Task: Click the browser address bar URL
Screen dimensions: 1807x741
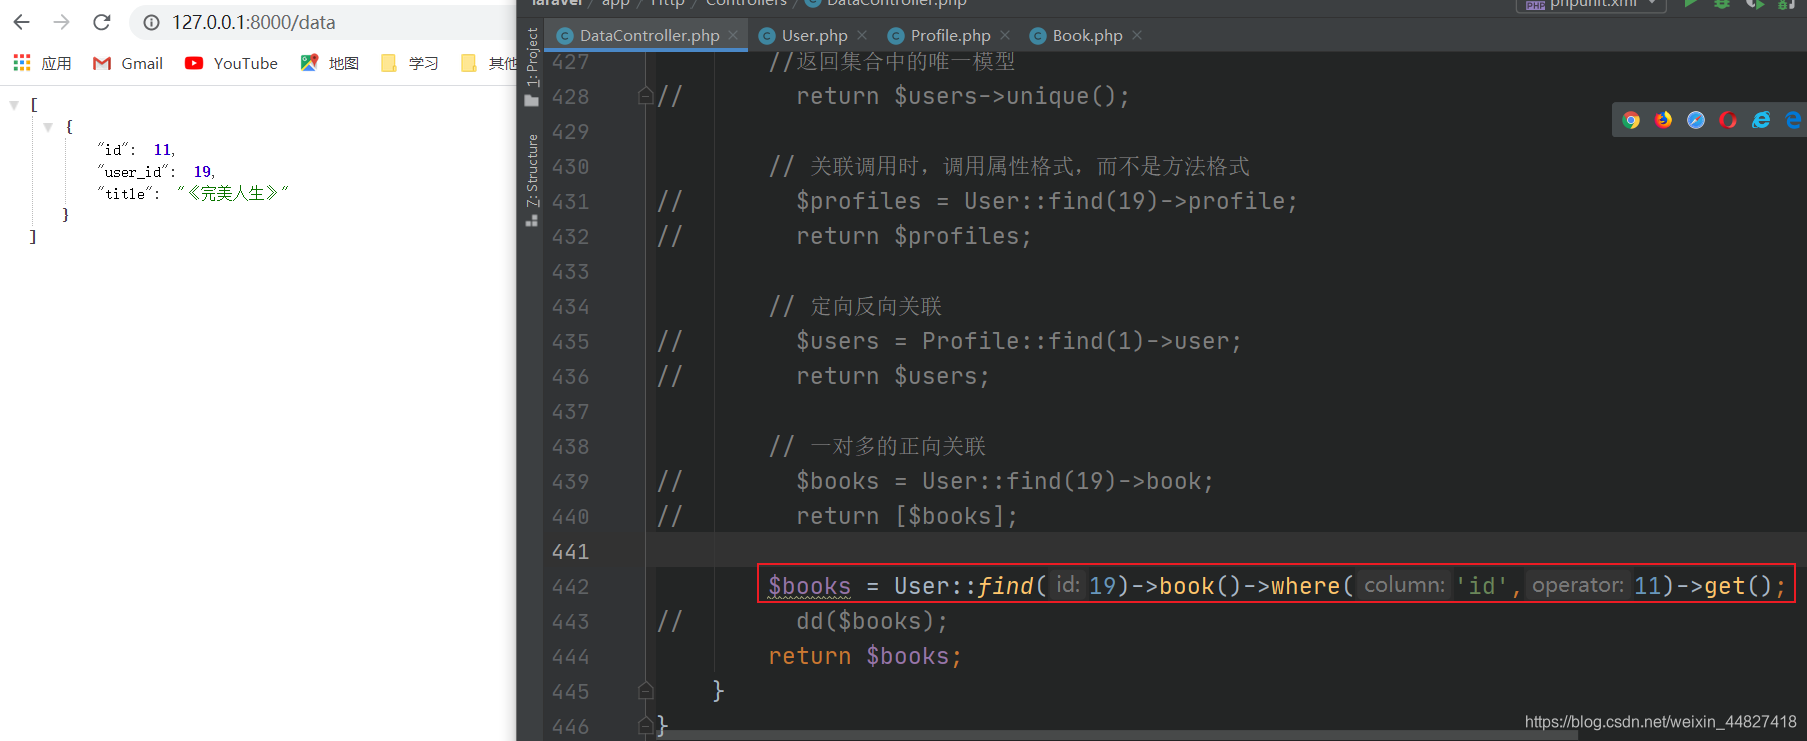Action: (x=254, y=22)
